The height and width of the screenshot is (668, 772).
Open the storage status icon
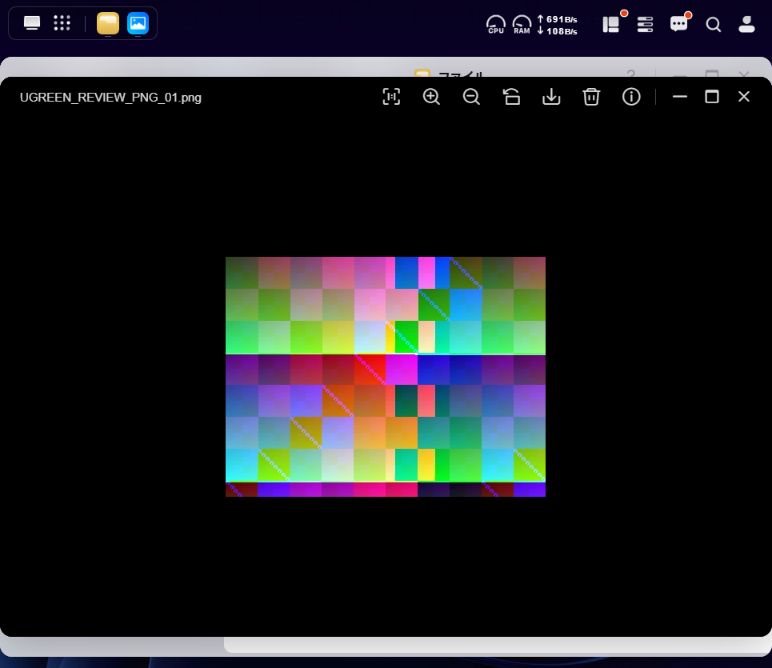[645, 24]
